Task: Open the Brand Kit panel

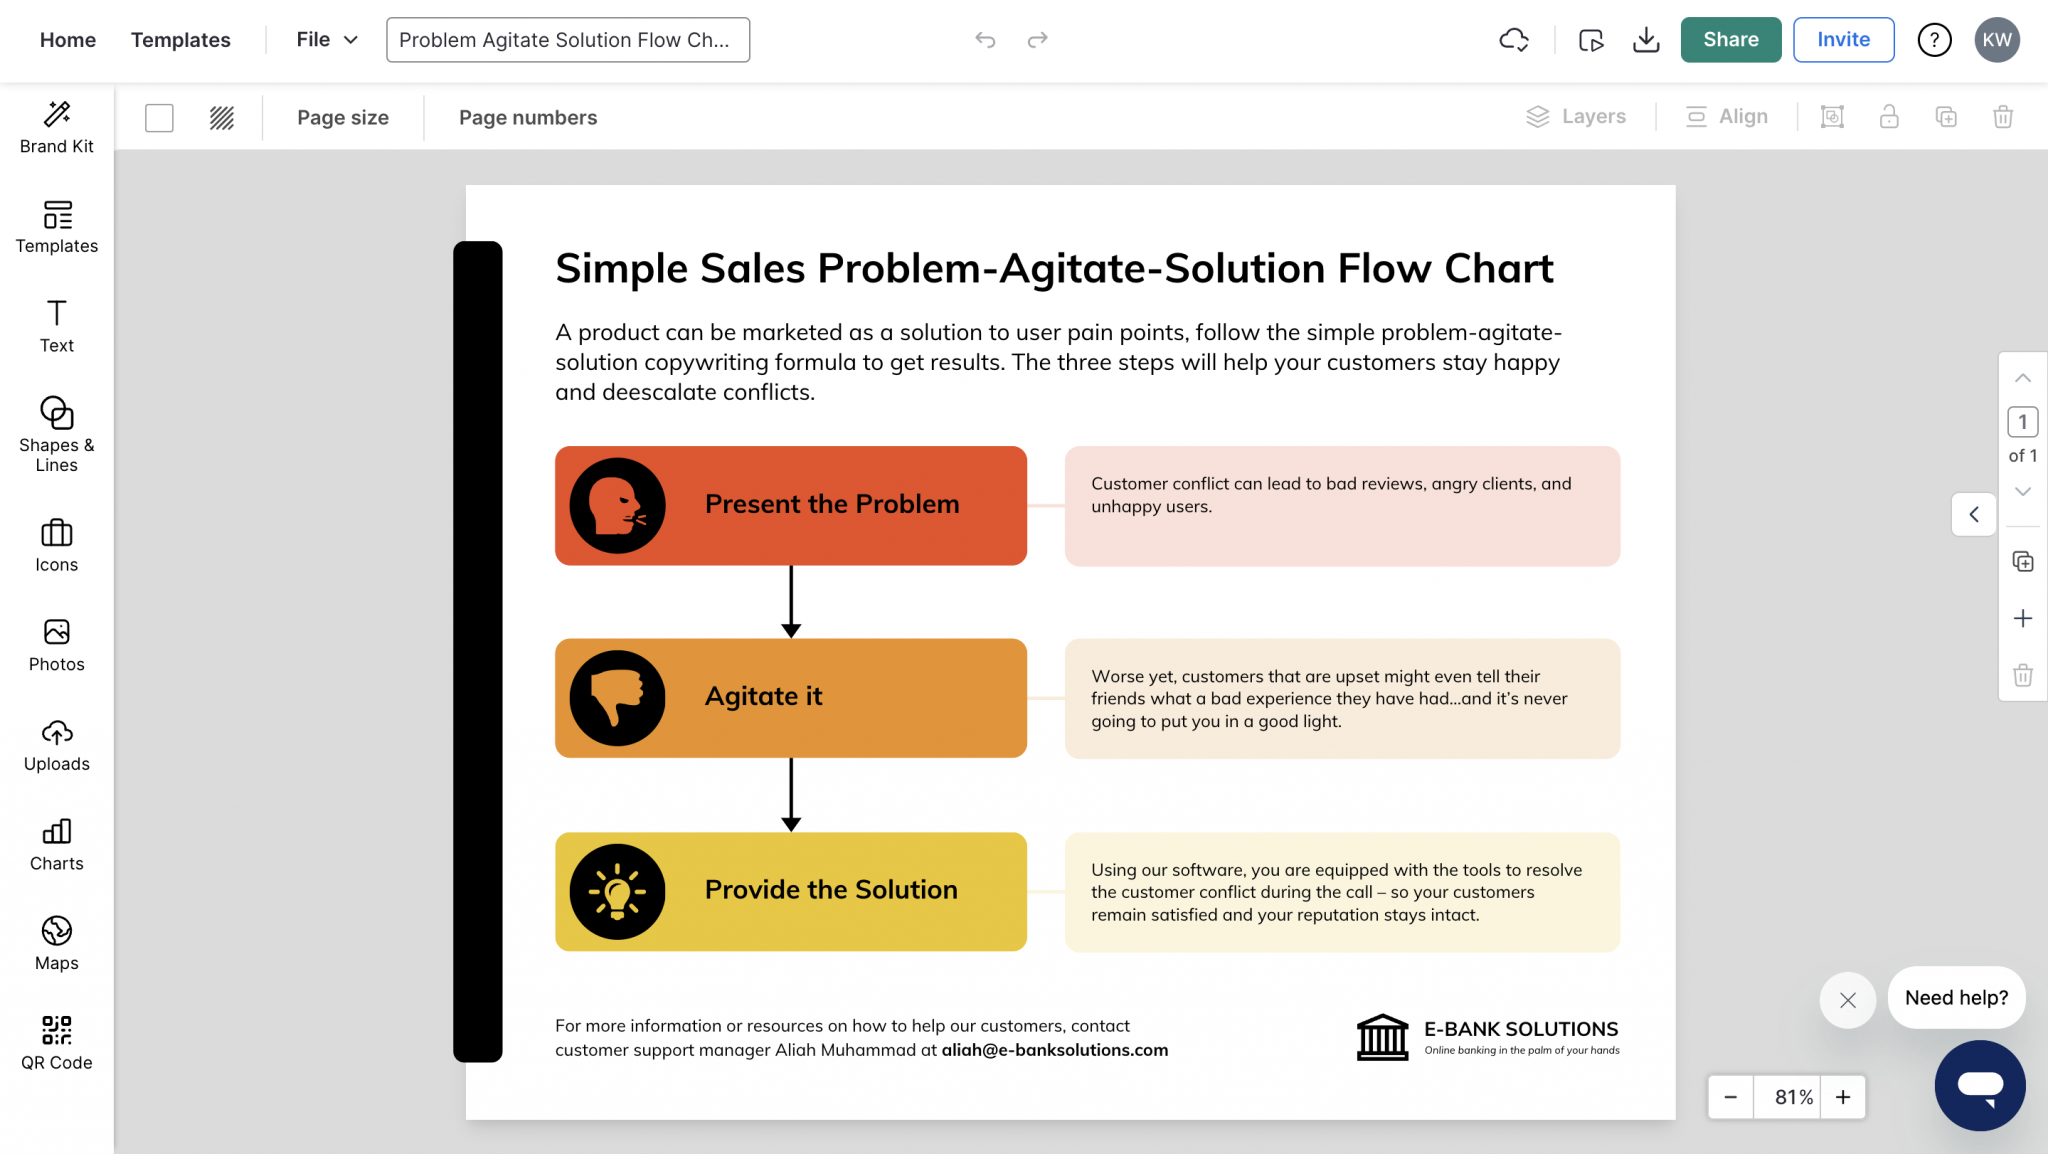Action: coord(56,126)
